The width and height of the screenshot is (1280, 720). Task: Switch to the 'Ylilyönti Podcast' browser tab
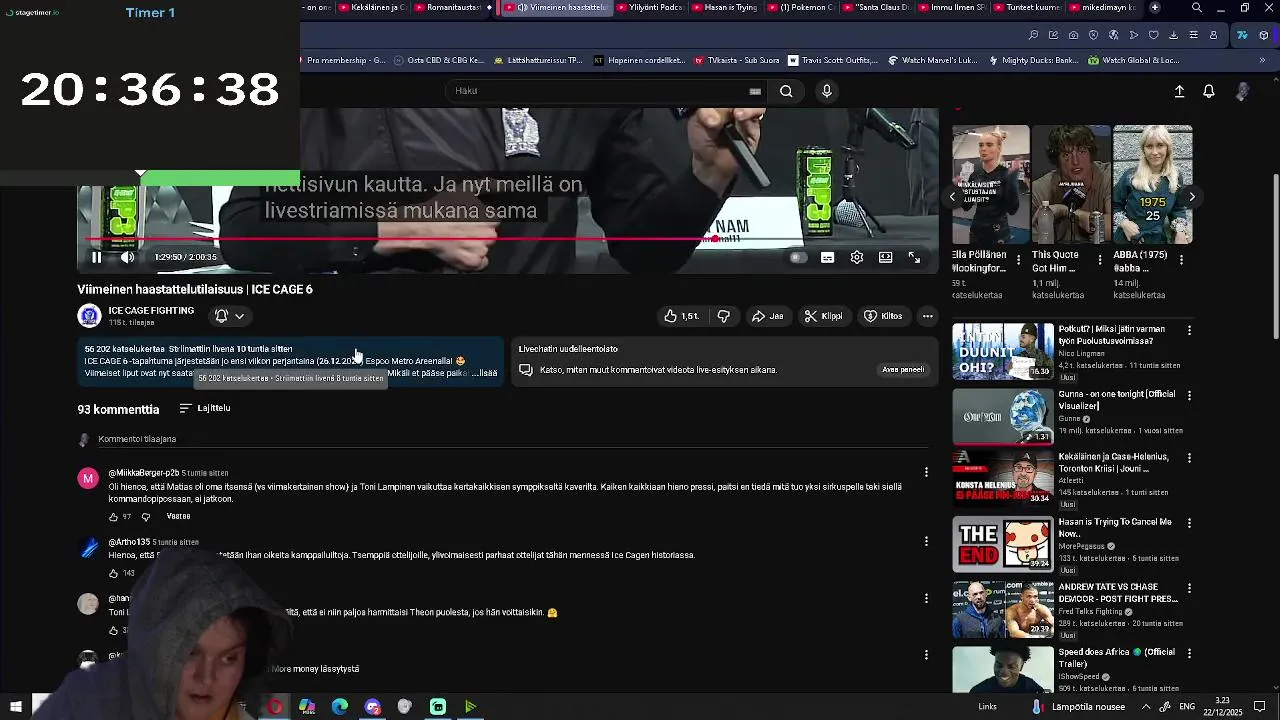649,7
